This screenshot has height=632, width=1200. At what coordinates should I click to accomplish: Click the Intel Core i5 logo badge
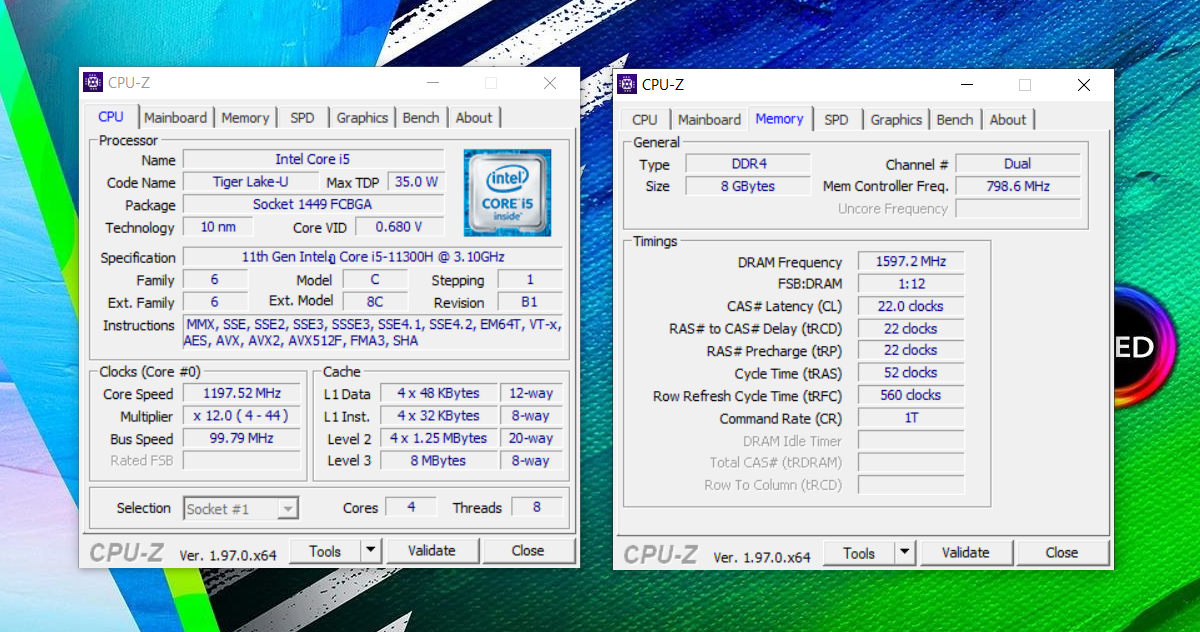click(x=507, y=193)
